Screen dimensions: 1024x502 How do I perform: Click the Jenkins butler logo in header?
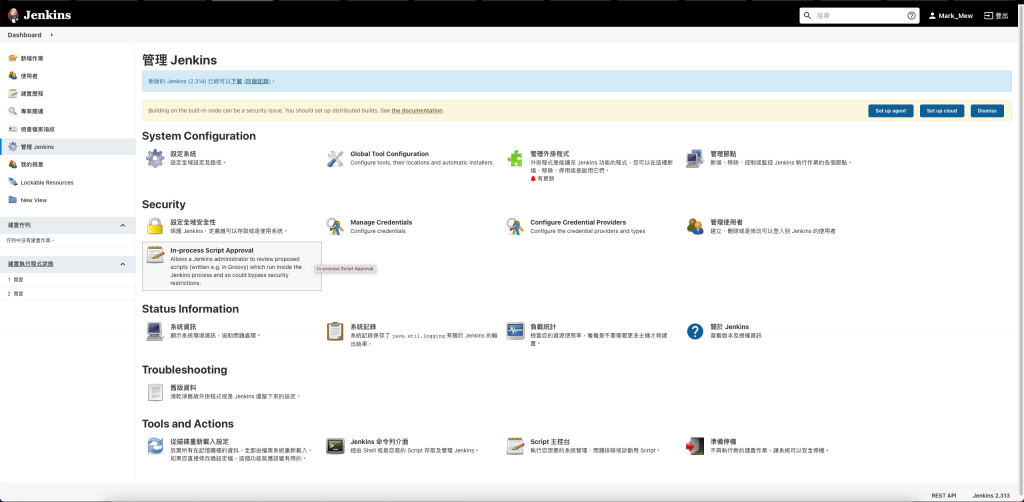tap(13, 14)
